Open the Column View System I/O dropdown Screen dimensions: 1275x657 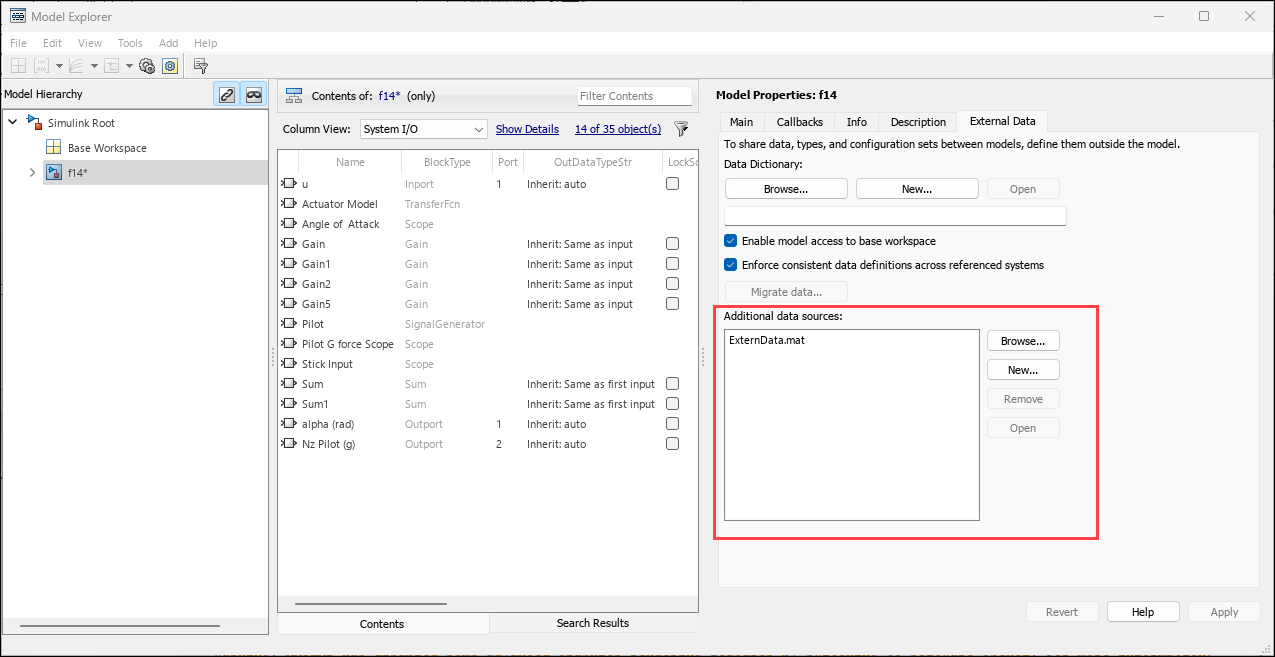[423, 129]
